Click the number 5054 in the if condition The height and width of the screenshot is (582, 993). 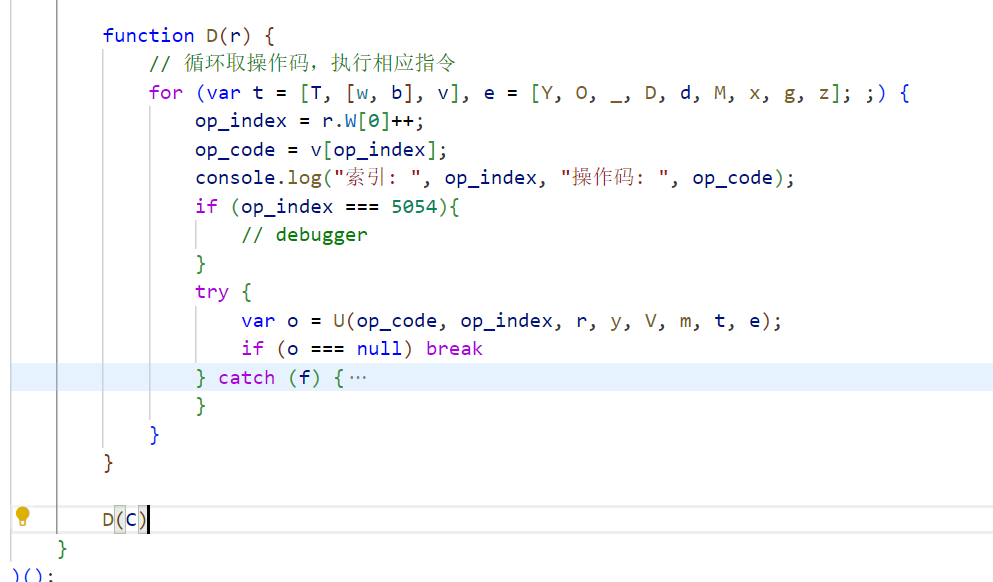(414, 207)
